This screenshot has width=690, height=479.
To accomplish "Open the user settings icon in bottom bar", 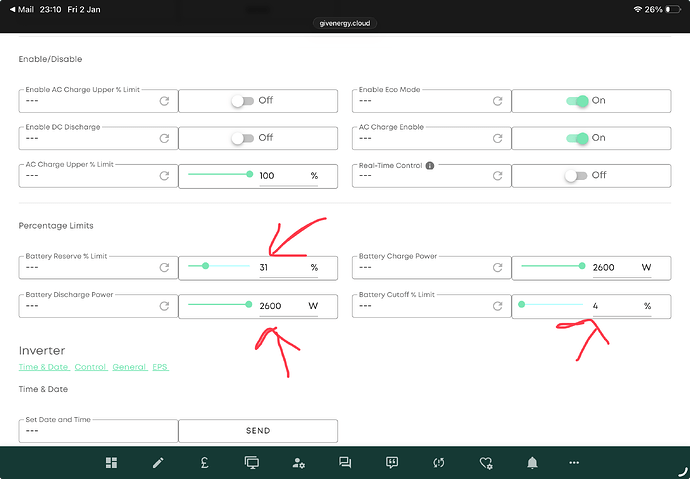I will point(298,463).
